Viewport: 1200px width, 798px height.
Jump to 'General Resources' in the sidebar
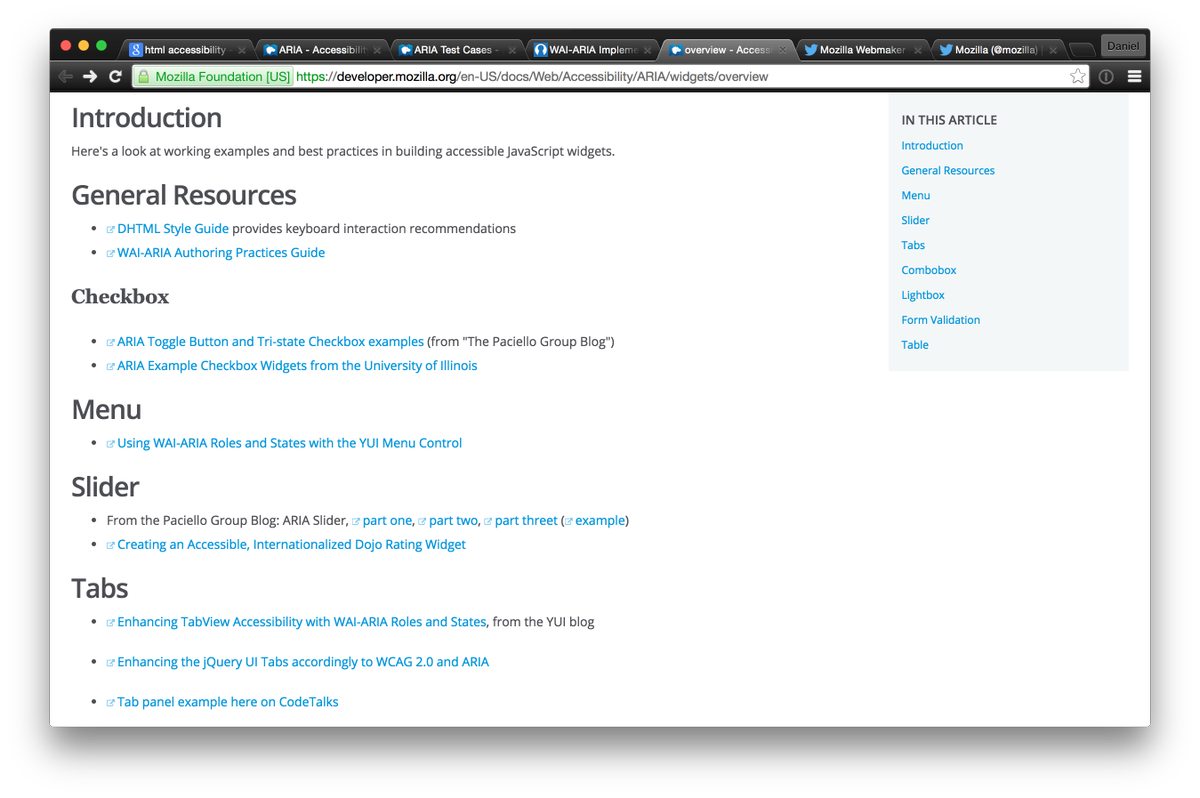point(948,170)
